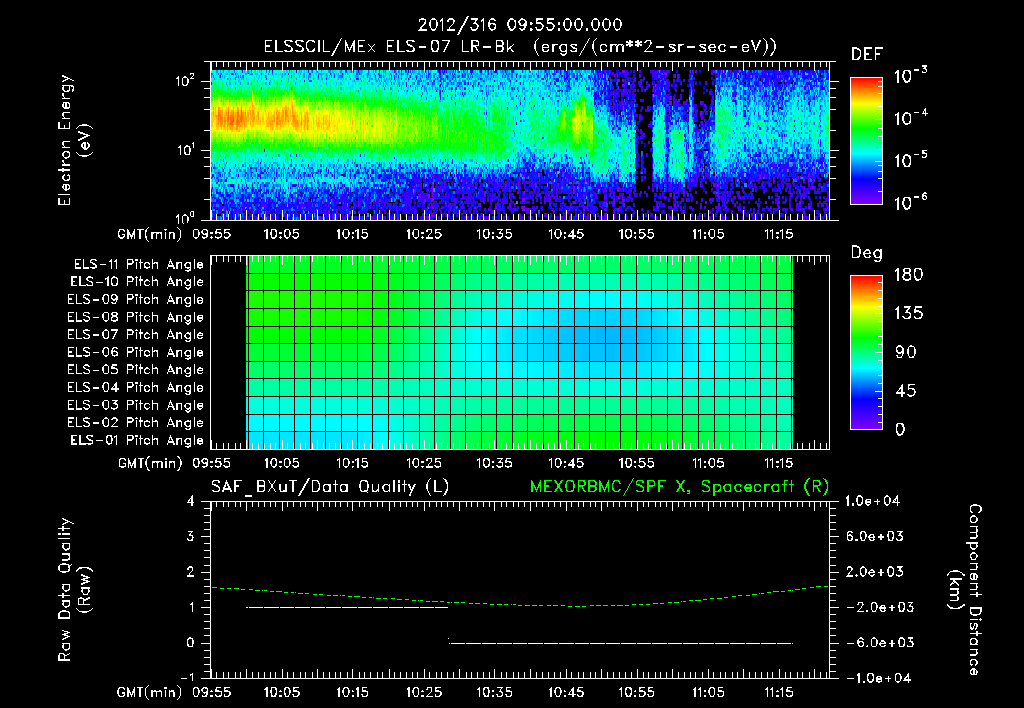Image resolution: width=1024 pixels, height=708 pixels.
Task: Click the 10:45 tick under the electron spectrogram
Action: 566,234
